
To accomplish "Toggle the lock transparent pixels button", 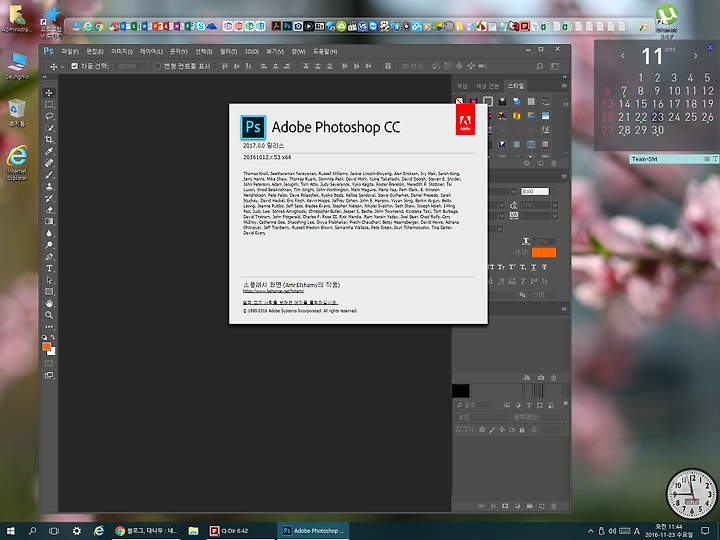I will tap(482, 430).
